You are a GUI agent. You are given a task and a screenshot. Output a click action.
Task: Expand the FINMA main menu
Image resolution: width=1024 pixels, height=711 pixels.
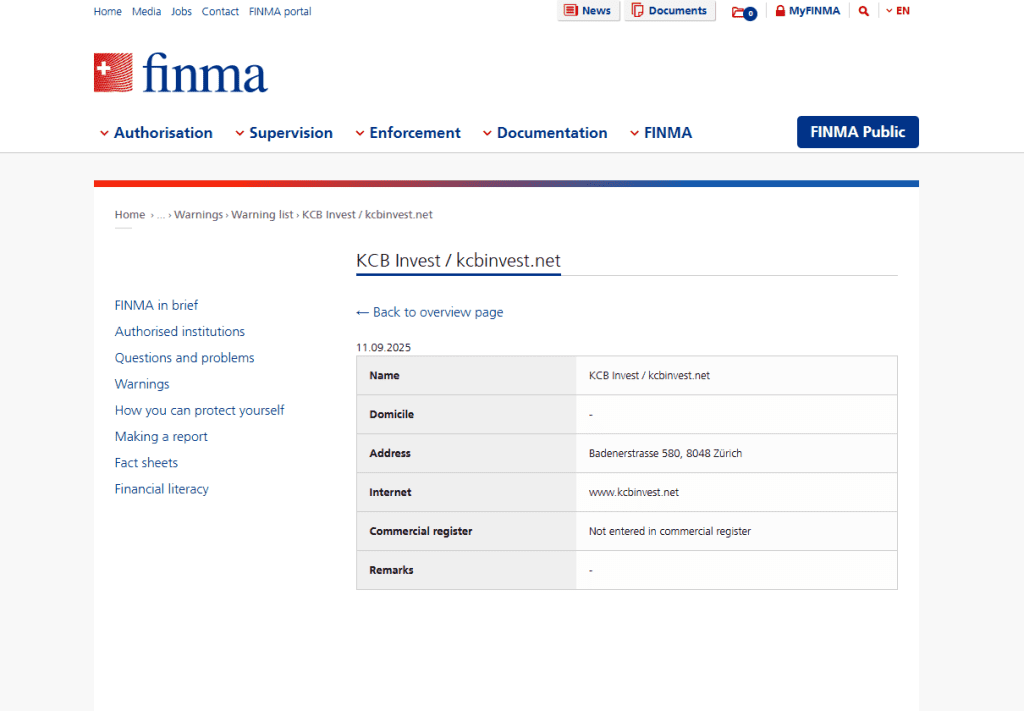pyautogui.click(x=661, y=133)
